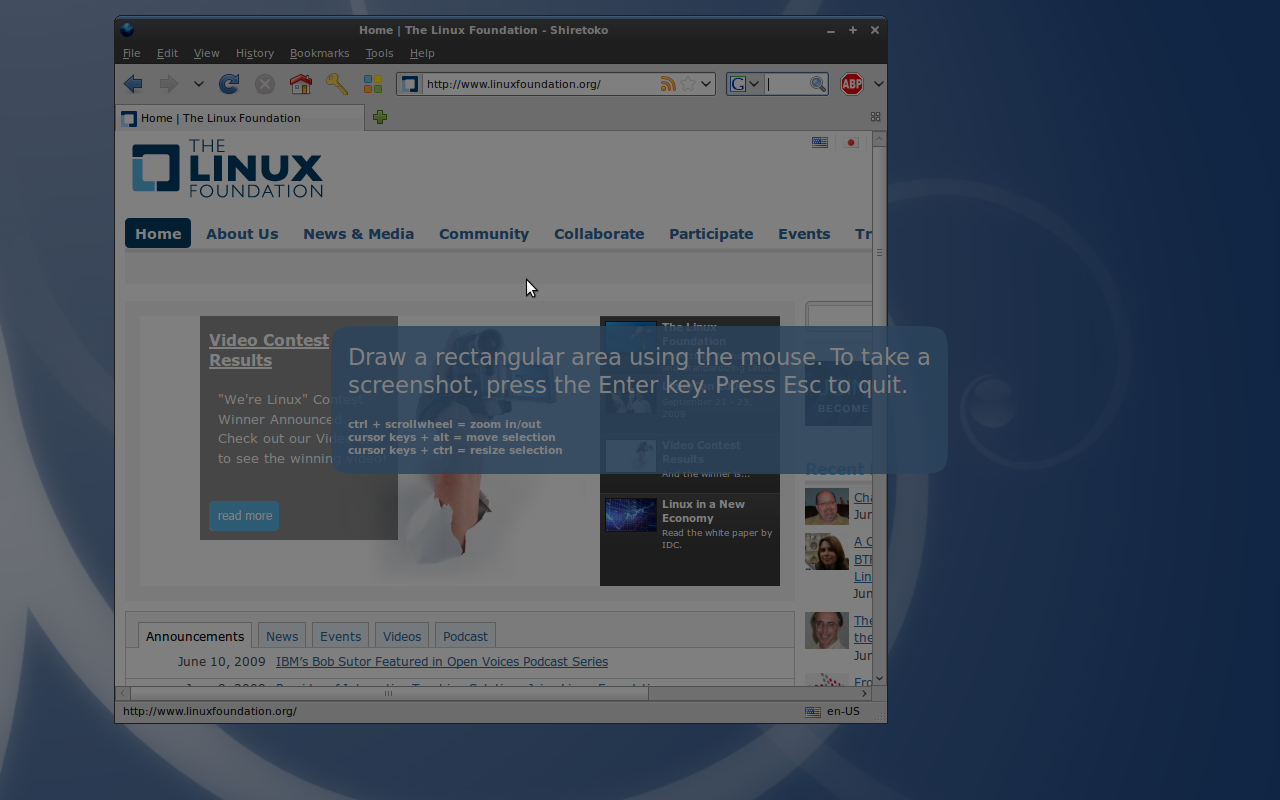Click the colored squares toolbar icon
The height and width of the screenshot is (800, 1280).
pyautogui.click(x=373, y=84)
